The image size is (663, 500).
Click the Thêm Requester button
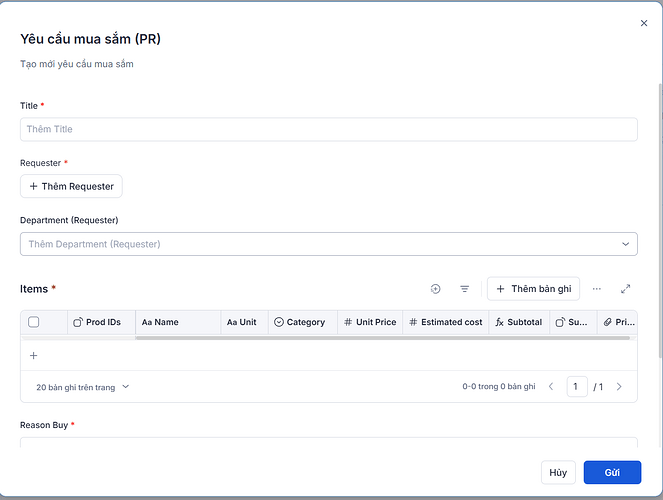click(71, 186)
